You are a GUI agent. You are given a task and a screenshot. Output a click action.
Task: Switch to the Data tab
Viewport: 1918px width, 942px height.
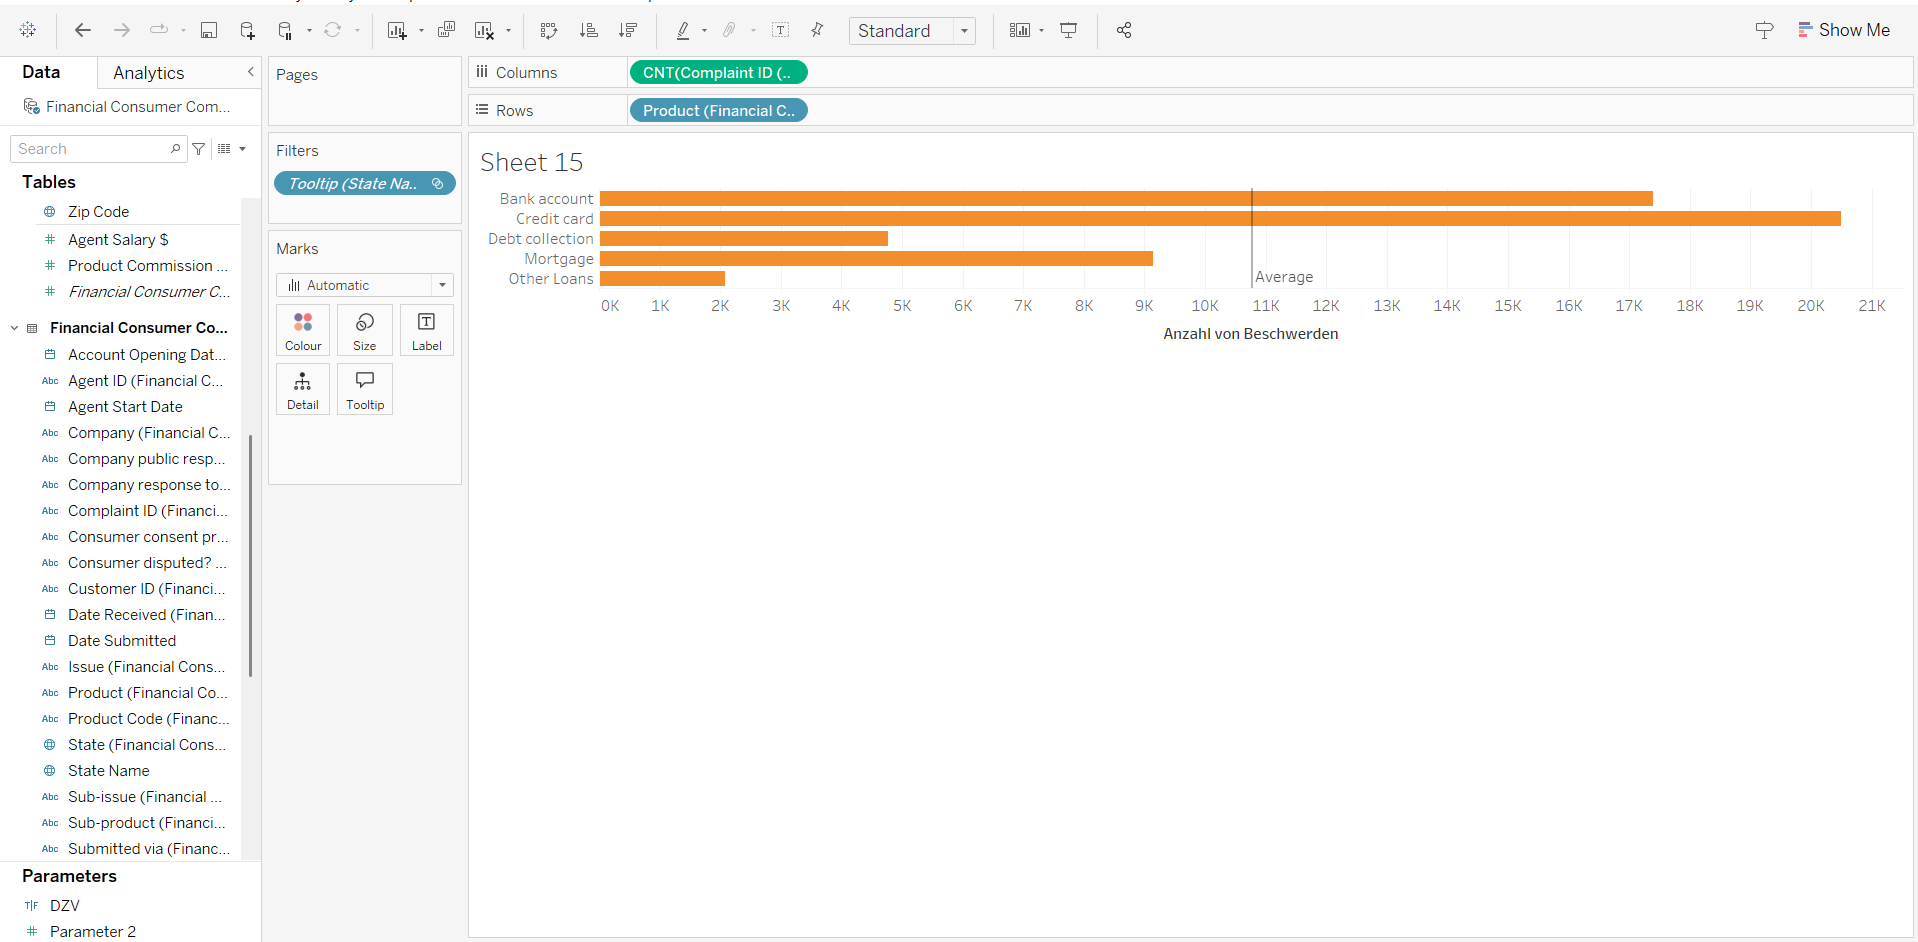[41, 72]
